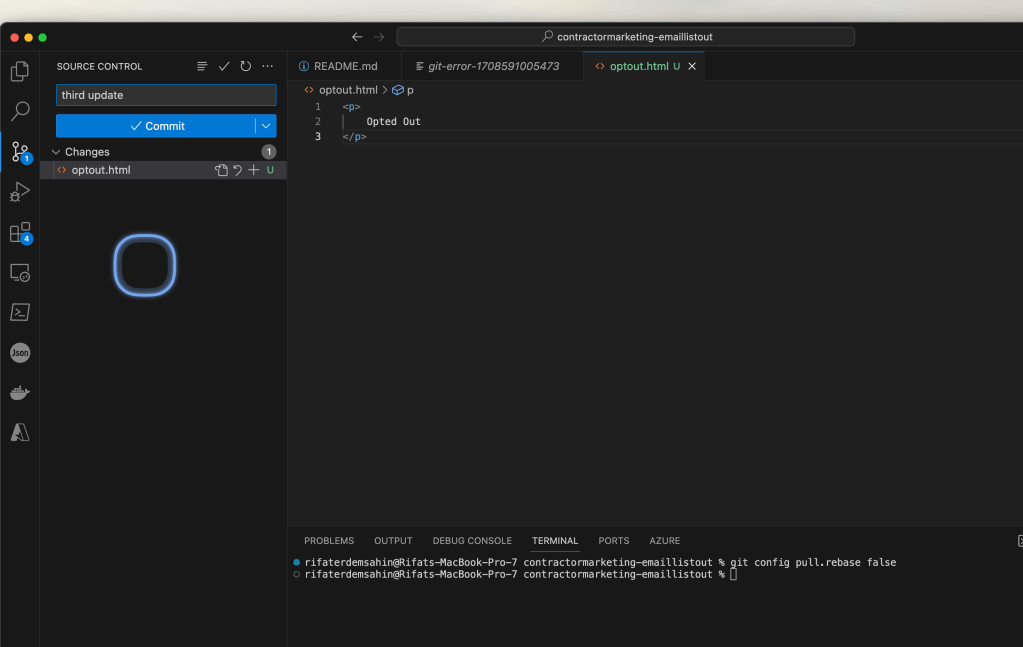
Task: Open the OUTPUT panel tab
Action: (393, 541)
